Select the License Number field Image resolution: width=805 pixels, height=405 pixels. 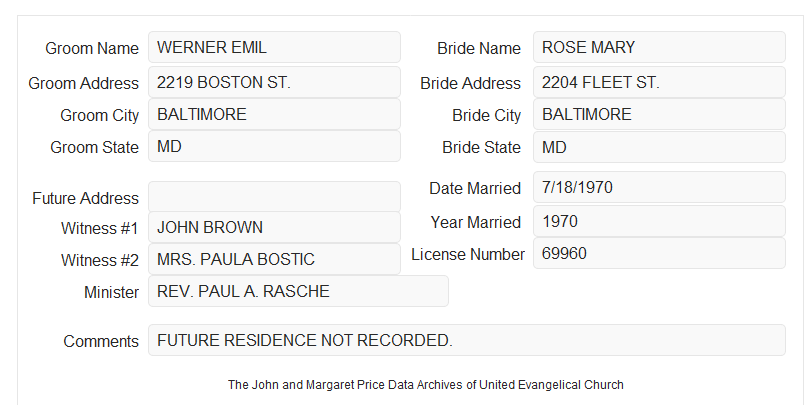(659, 253)
